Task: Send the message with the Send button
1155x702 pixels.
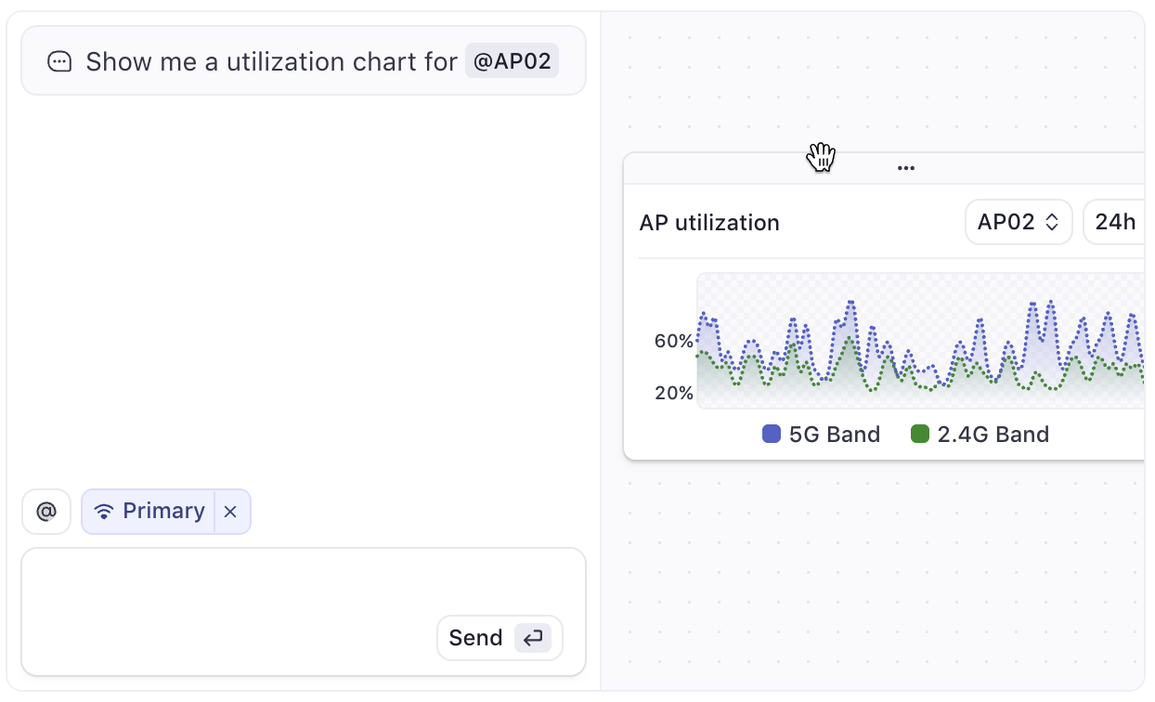Action: (x=499, y=638)
